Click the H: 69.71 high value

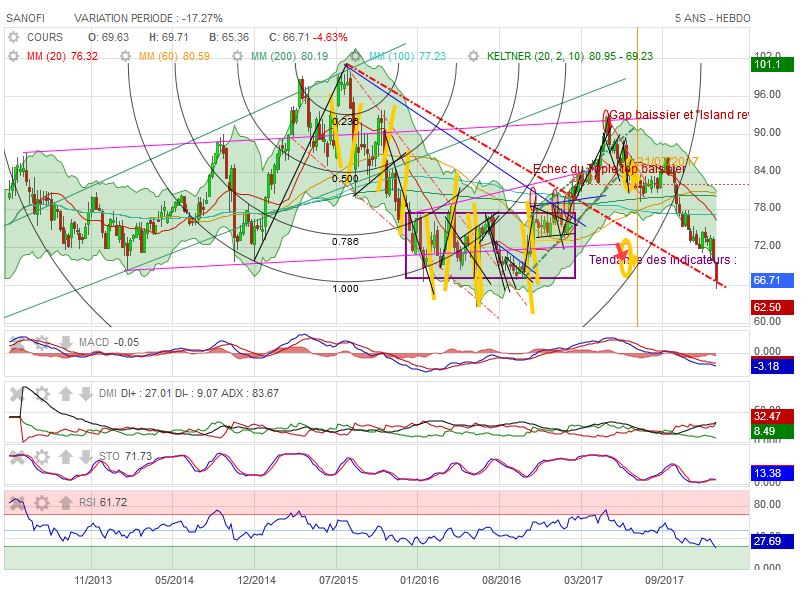point(169,37)
